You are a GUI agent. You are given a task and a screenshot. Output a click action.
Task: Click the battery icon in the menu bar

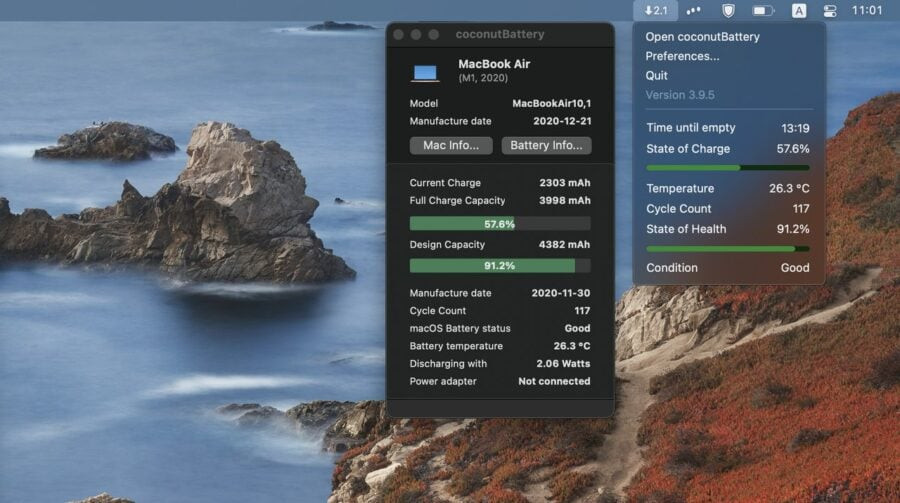click(x=763, y=10)
